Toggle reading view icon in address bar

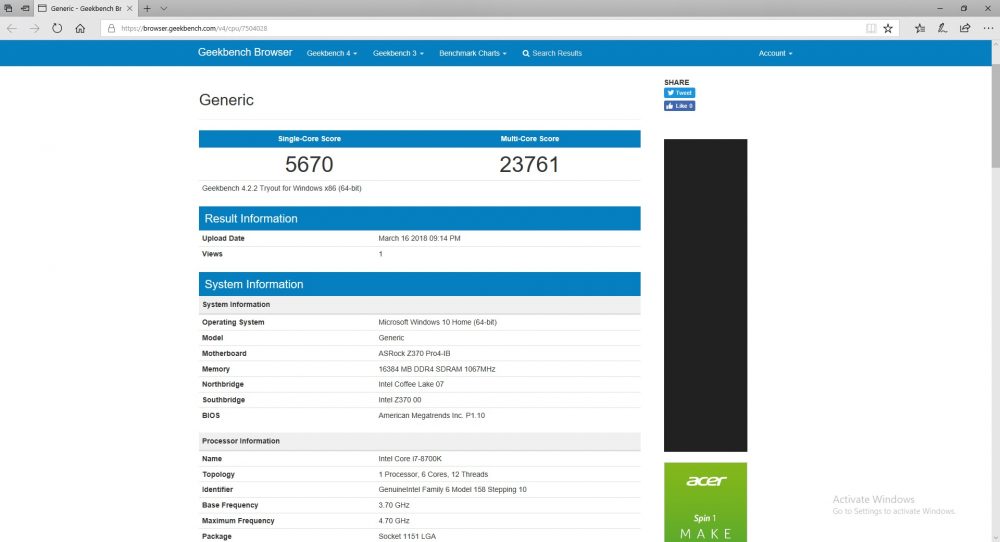[x=871, y=28]
